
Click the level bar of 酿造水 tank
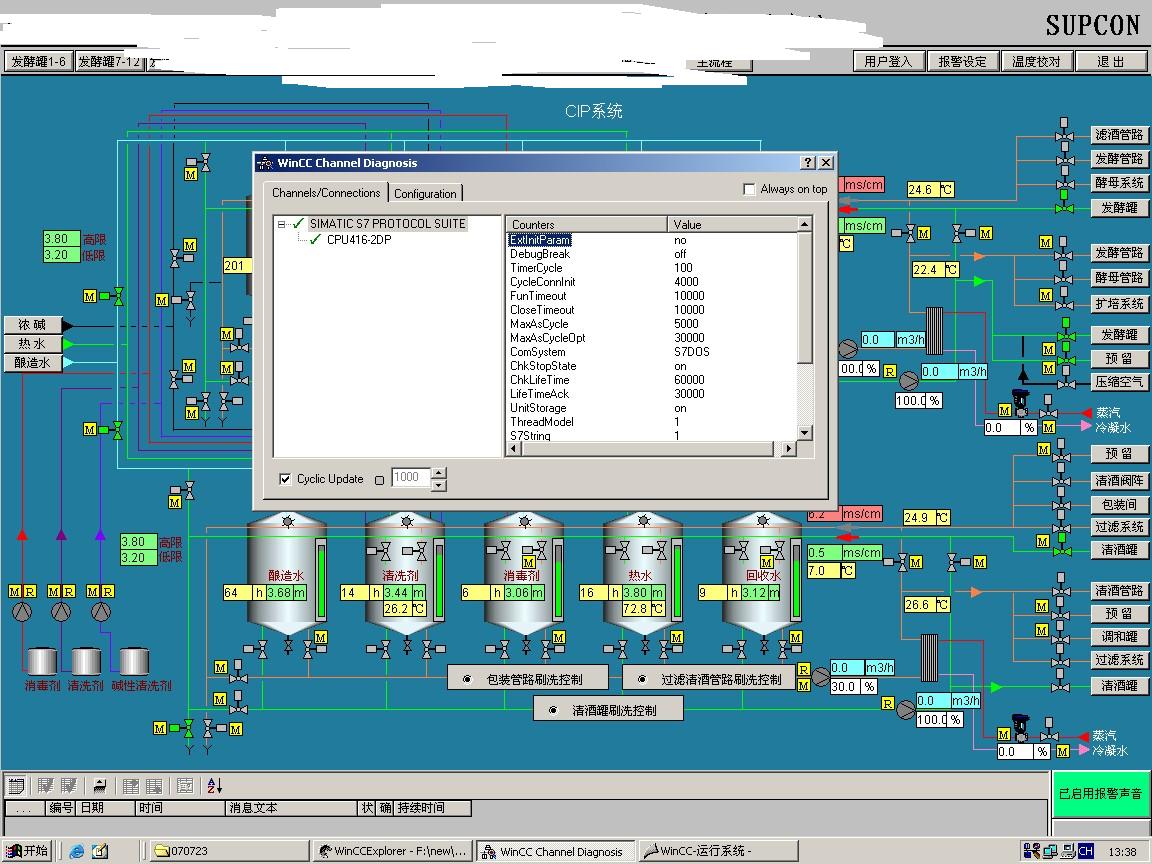point(321,579)
